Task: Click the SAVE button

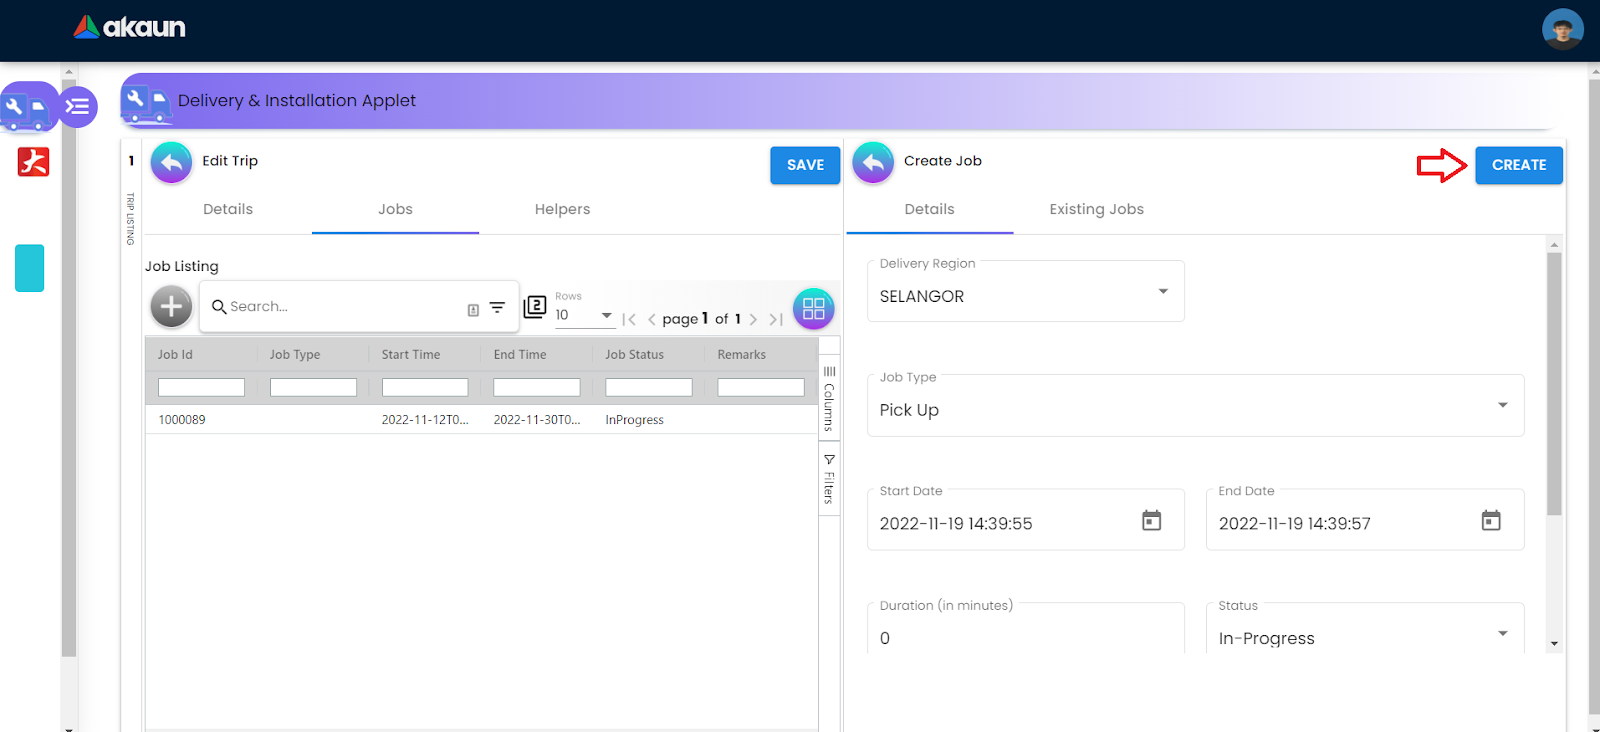Action: pos(805,165)
